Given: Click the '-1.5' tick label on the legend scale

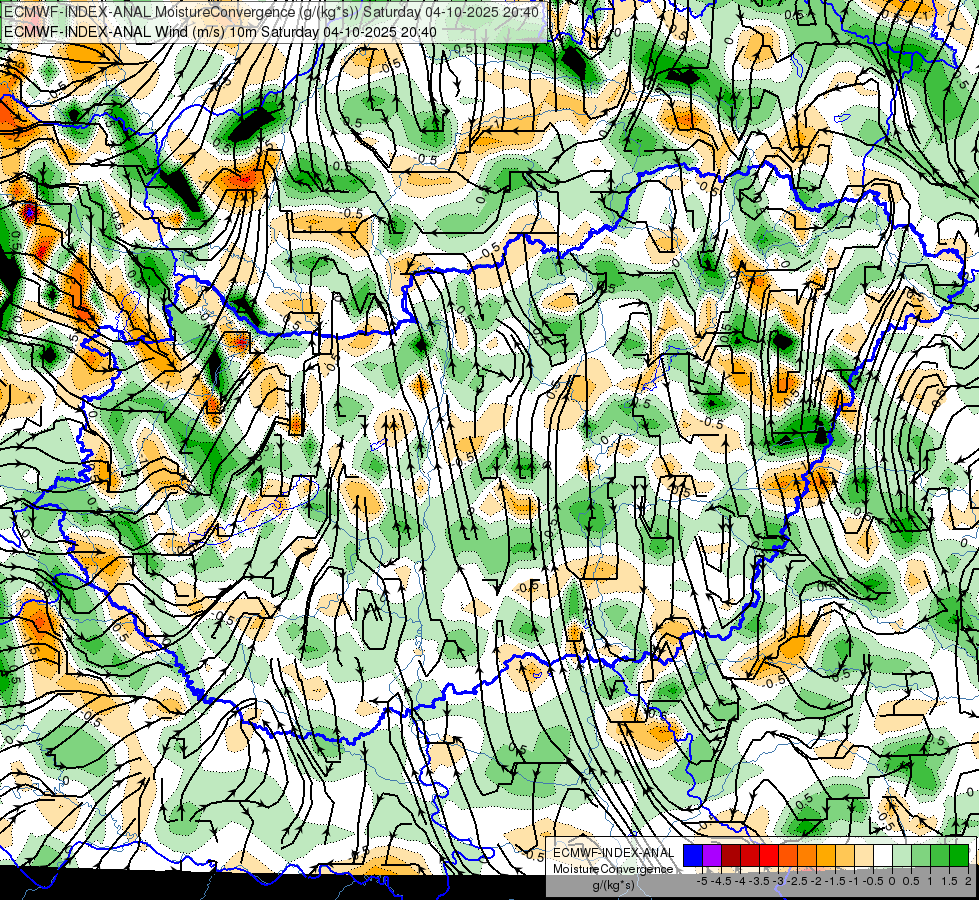Looking at the screenshot, I should point(835,881).
